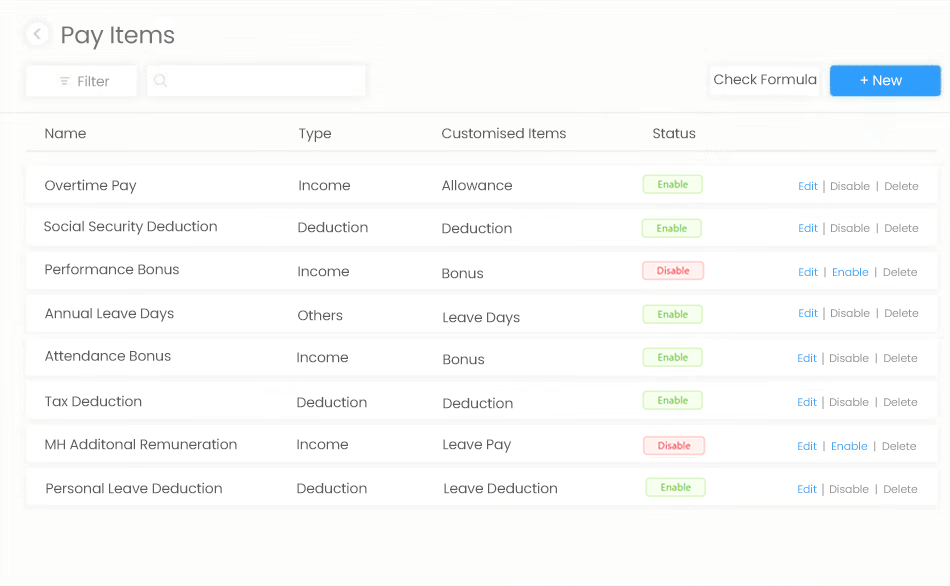Delete the Social Security Deduction item
Image resolution: width=950 pixels, height=586 pixels.
tap(901, 228)
